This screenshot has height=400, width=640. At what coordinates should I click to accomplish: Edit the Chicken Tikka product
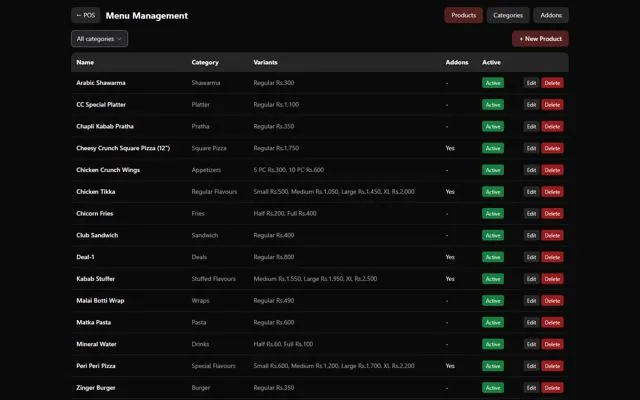click(531, 192)
